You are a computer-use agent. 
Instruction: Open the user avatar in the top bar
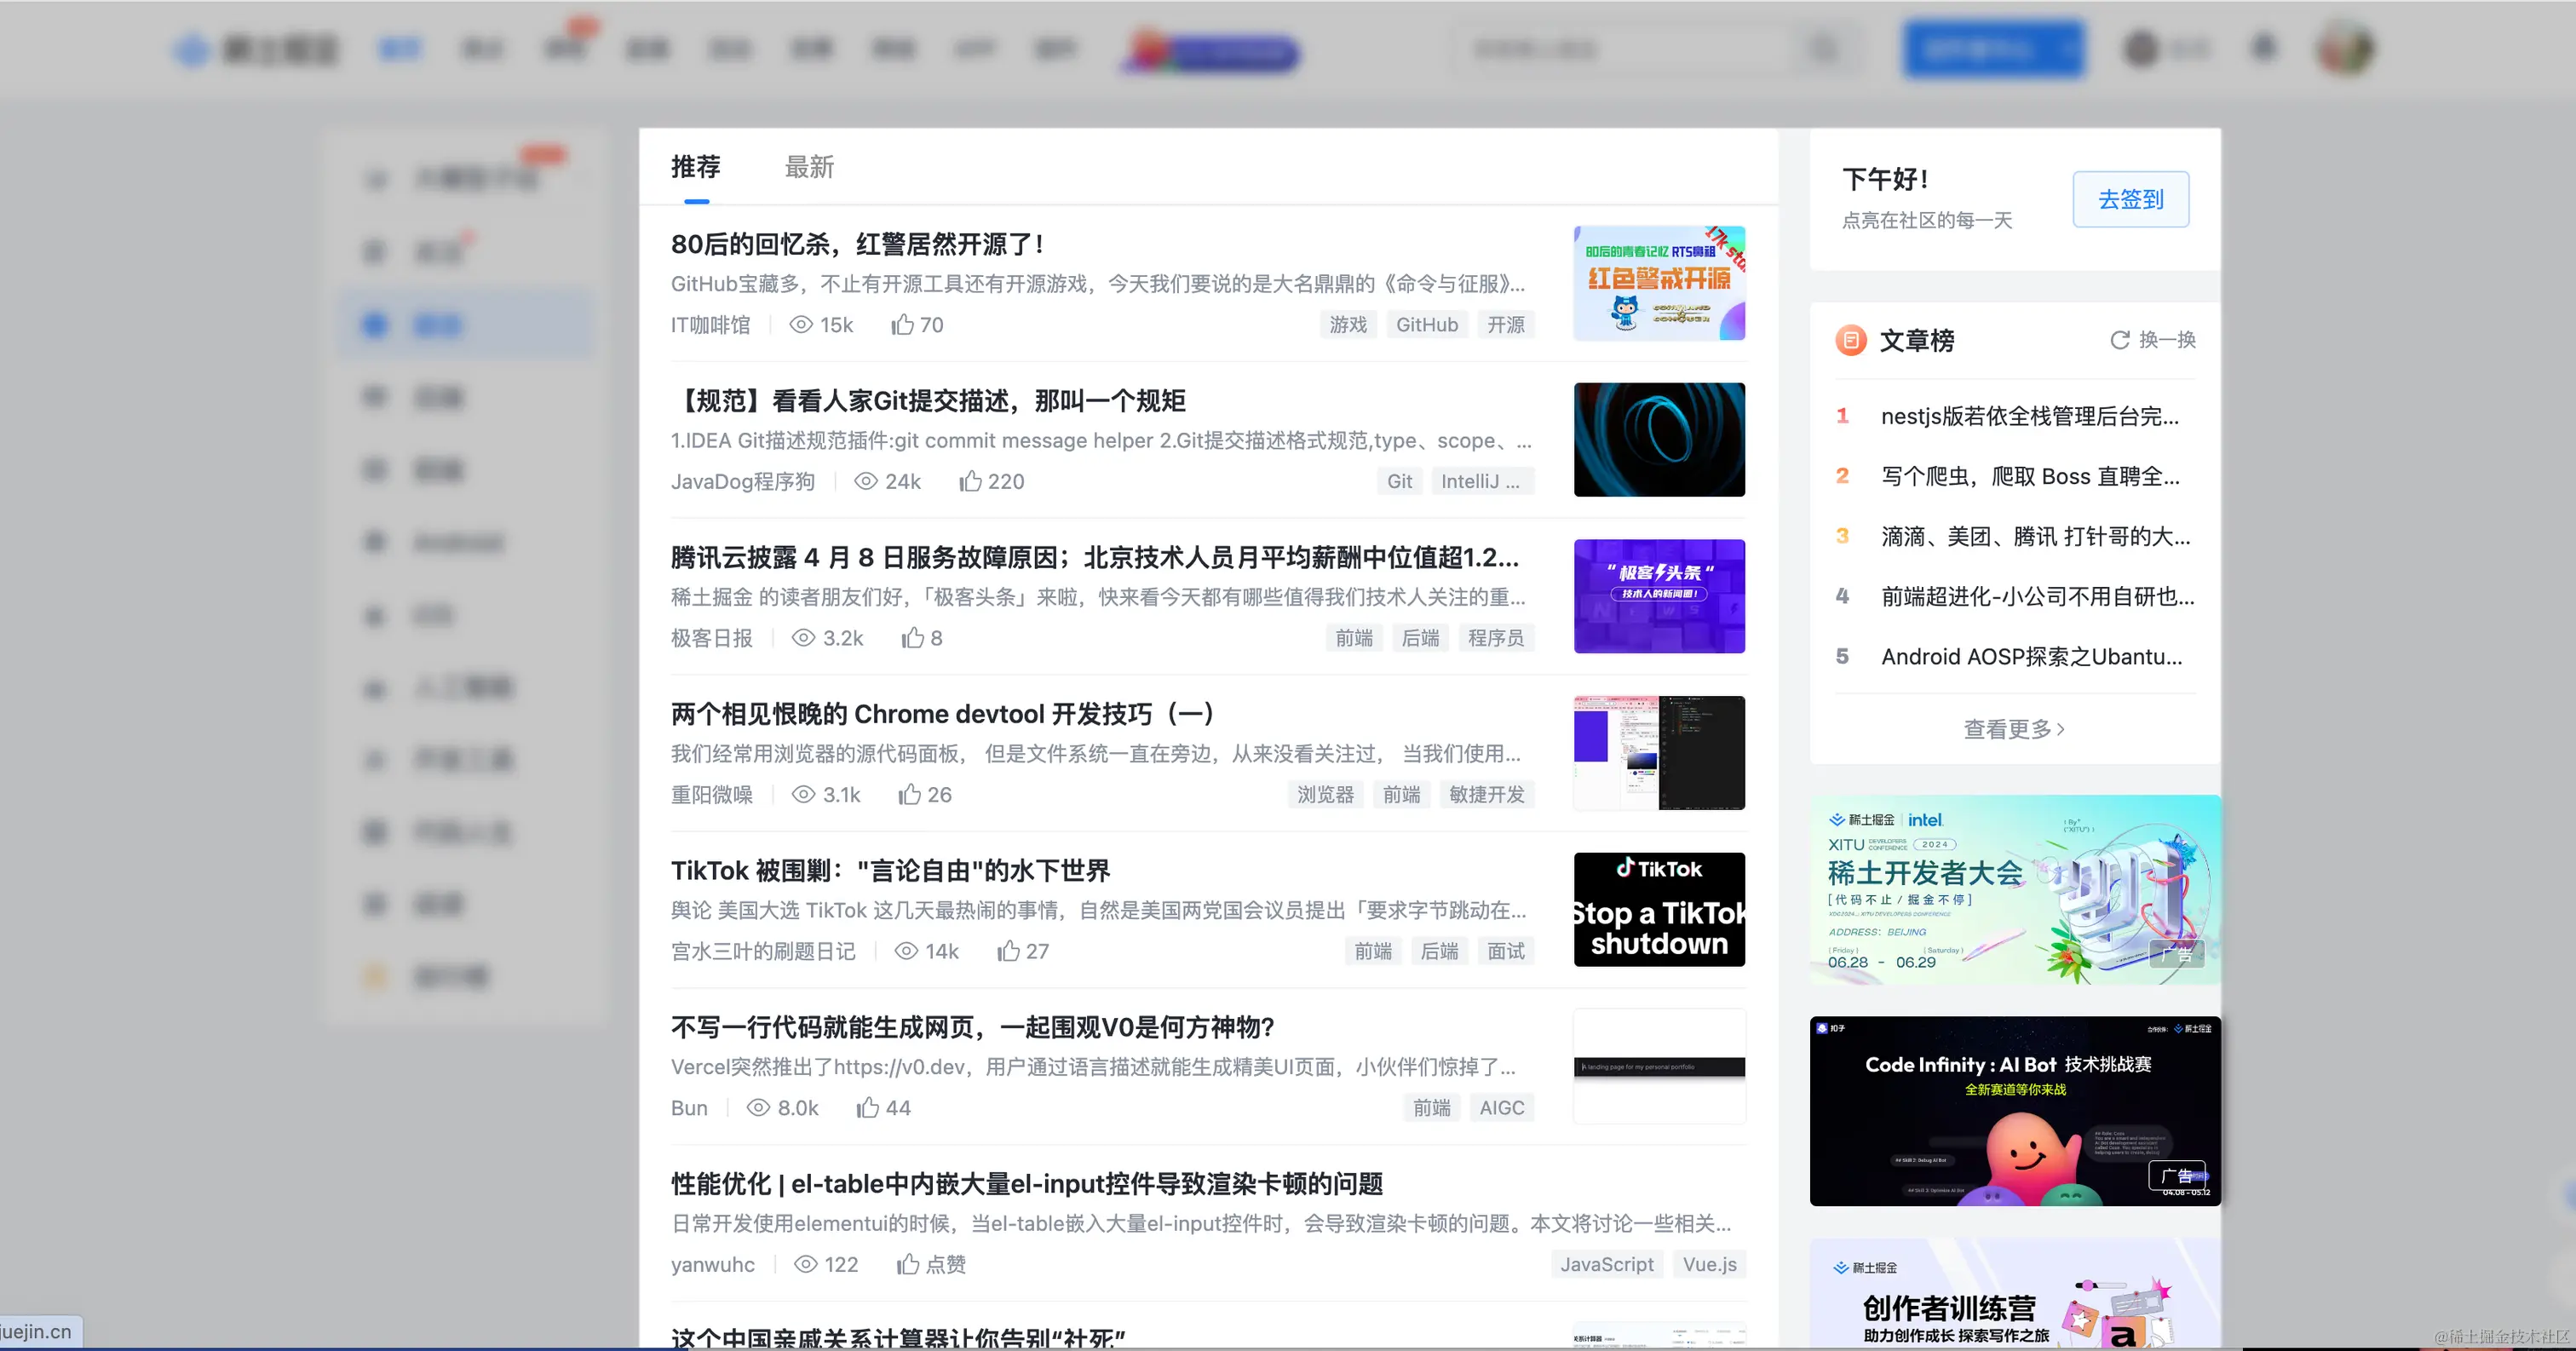(2344, 48)
